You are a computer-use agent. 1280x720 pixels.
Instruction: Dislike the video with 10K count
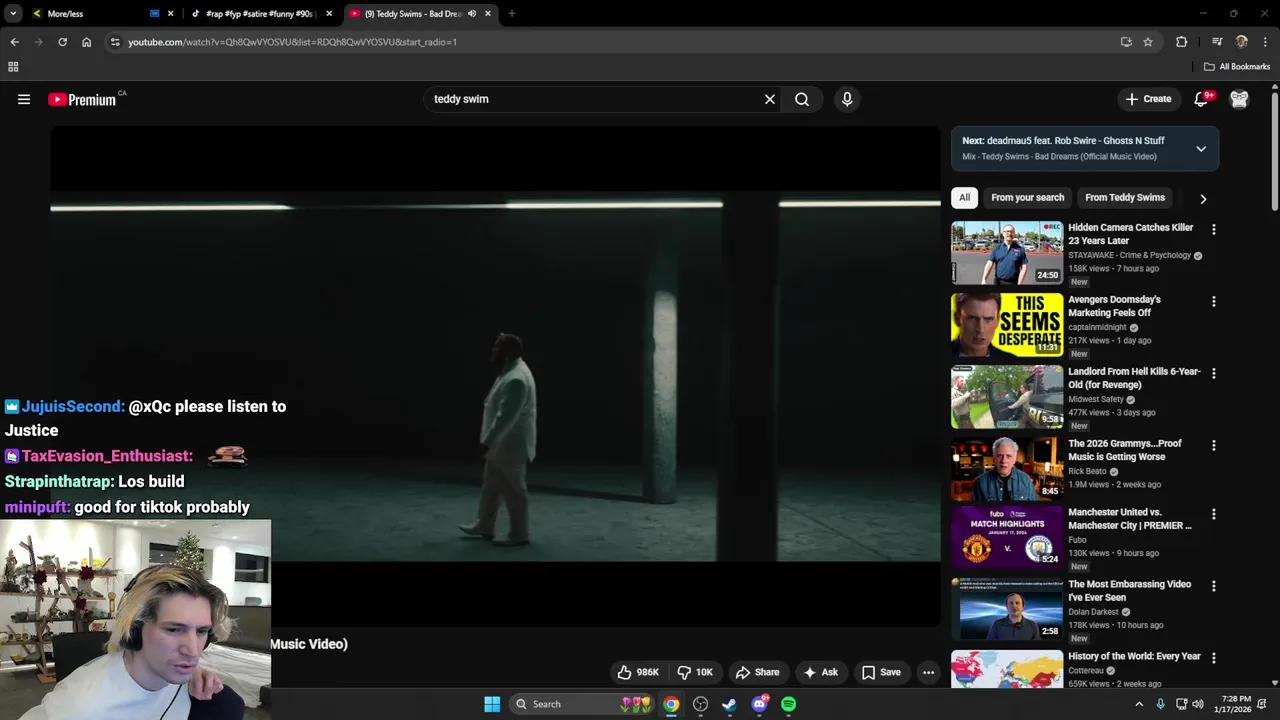695,672
